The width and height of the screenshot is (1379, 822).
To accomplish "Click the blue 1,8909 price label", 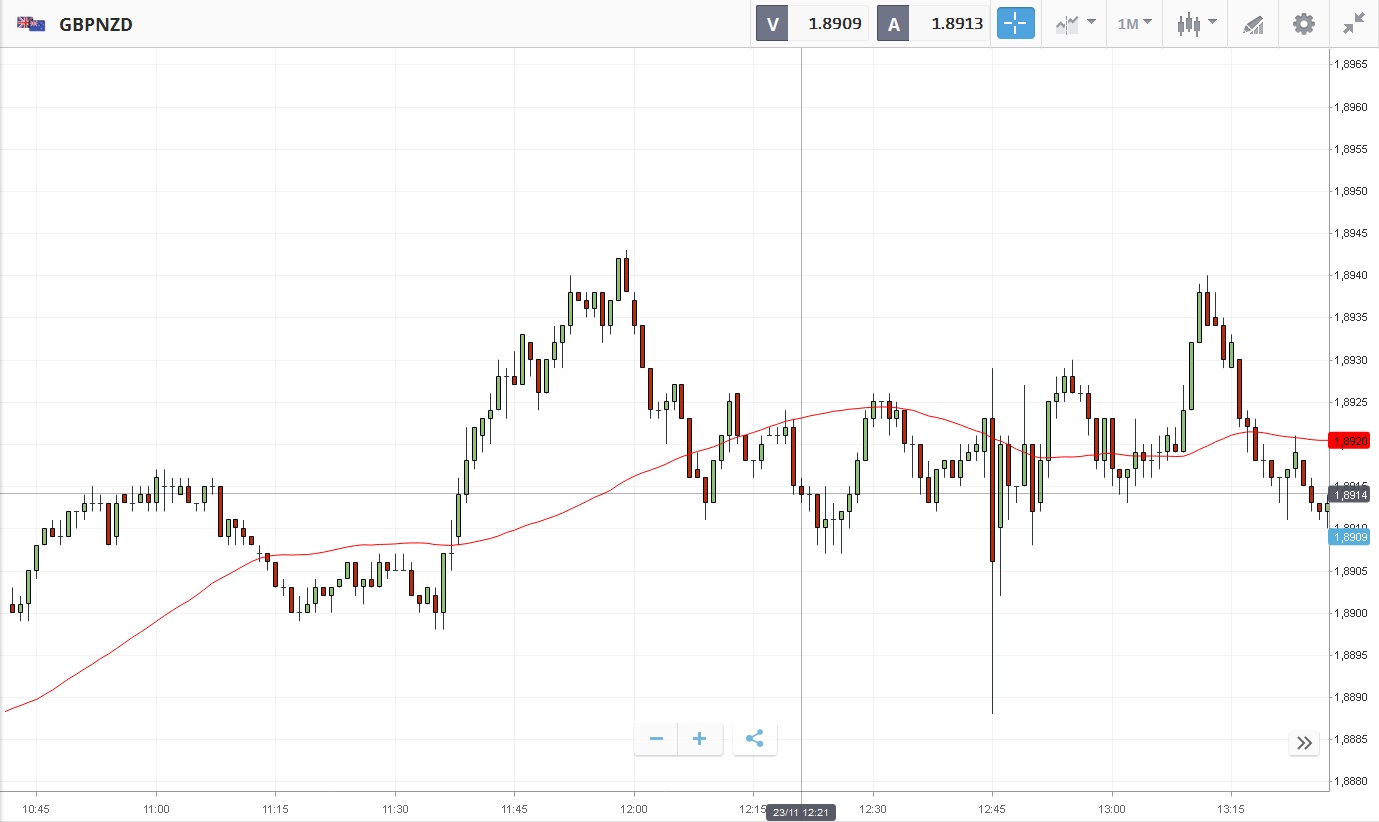I will click(x=1348, y=537).
